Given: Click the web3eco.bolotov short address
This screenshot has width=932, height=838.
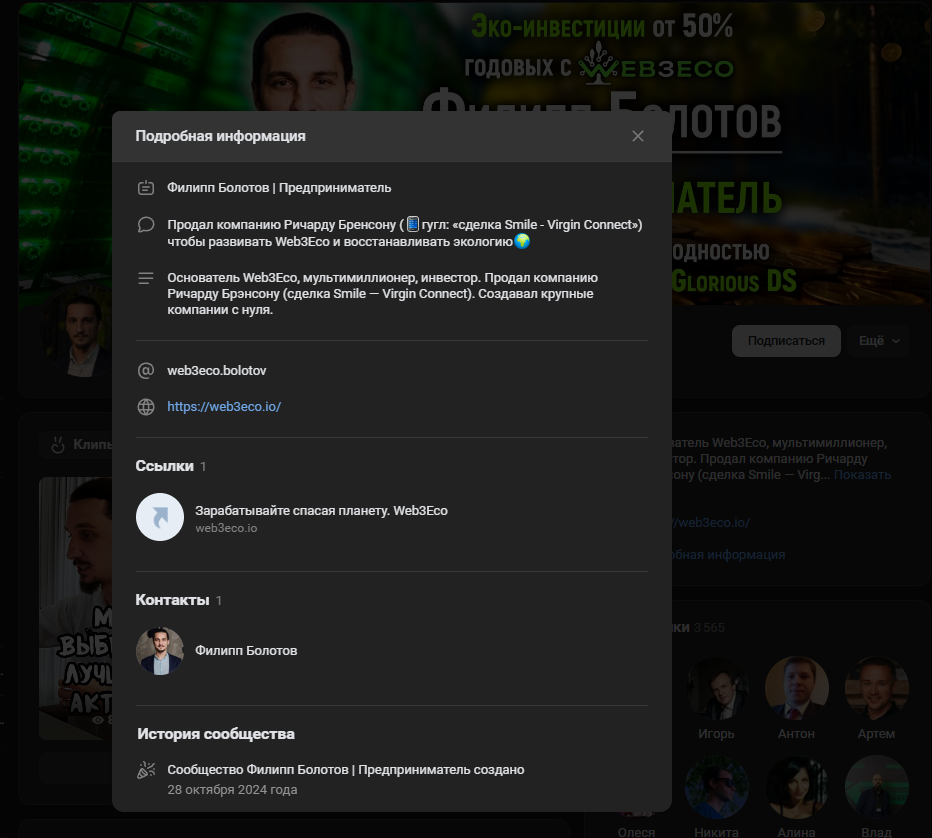Looking at the screenshot, I should [216, 370].
